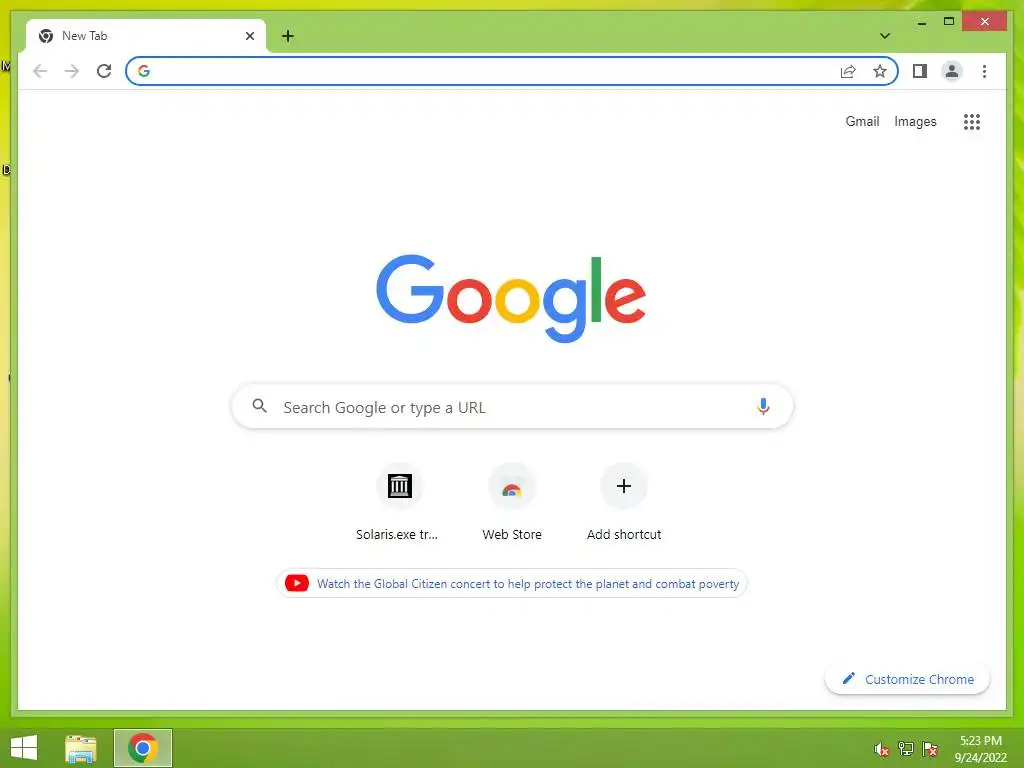1024x768 pixels.
Task: Click the Google icon in the address bar
Action: click(144, 71)
